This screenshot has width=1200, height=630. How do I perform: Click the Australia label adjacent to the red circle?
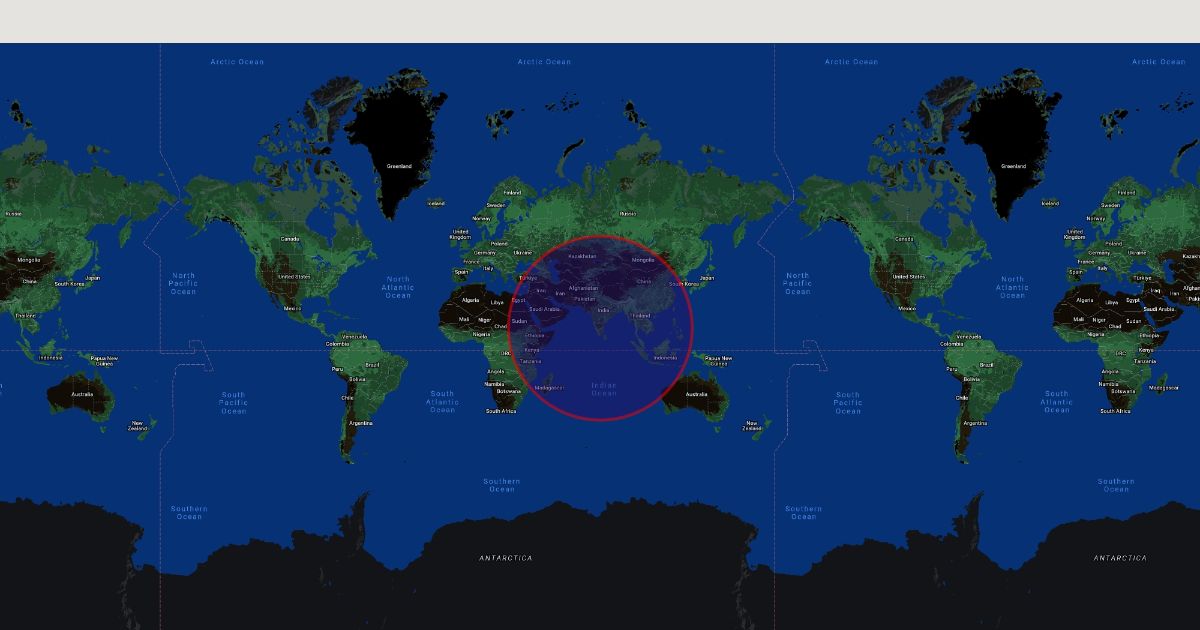point(696,395)
